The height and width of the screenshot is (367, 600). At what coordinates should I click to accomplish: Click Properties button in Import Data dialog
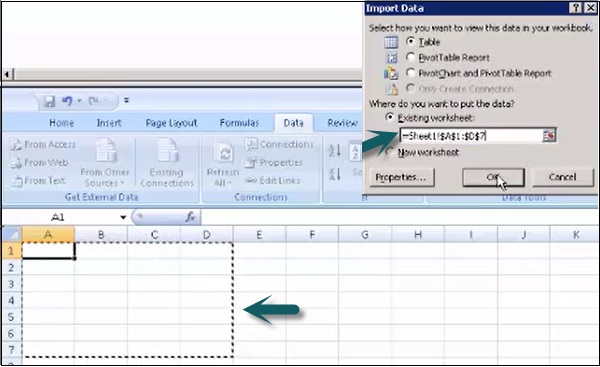click(402, 178)
